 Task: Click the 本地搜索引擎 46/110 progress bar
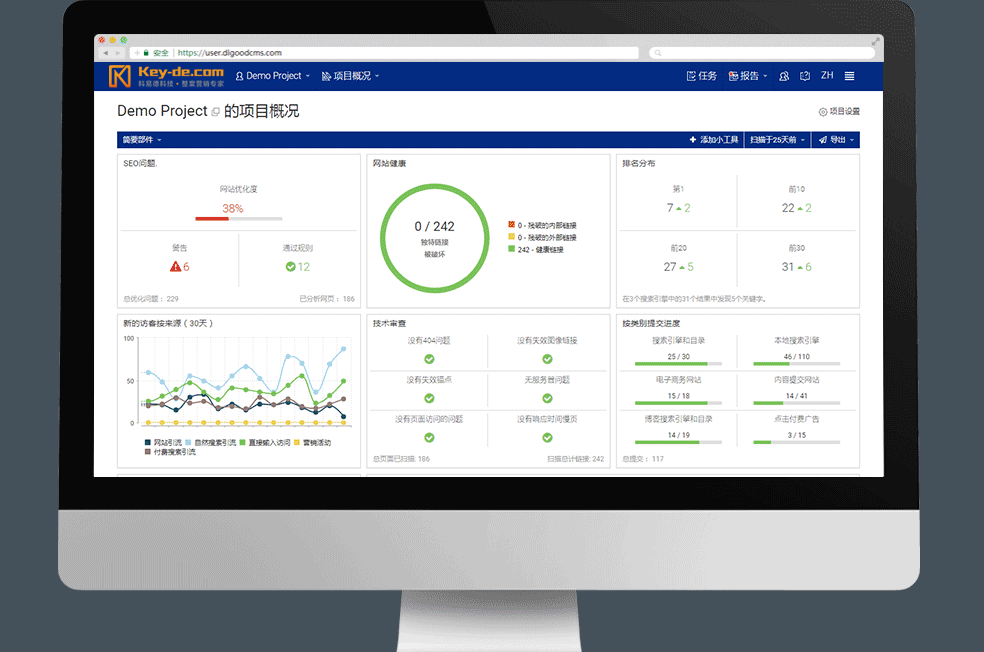(796, 364)
